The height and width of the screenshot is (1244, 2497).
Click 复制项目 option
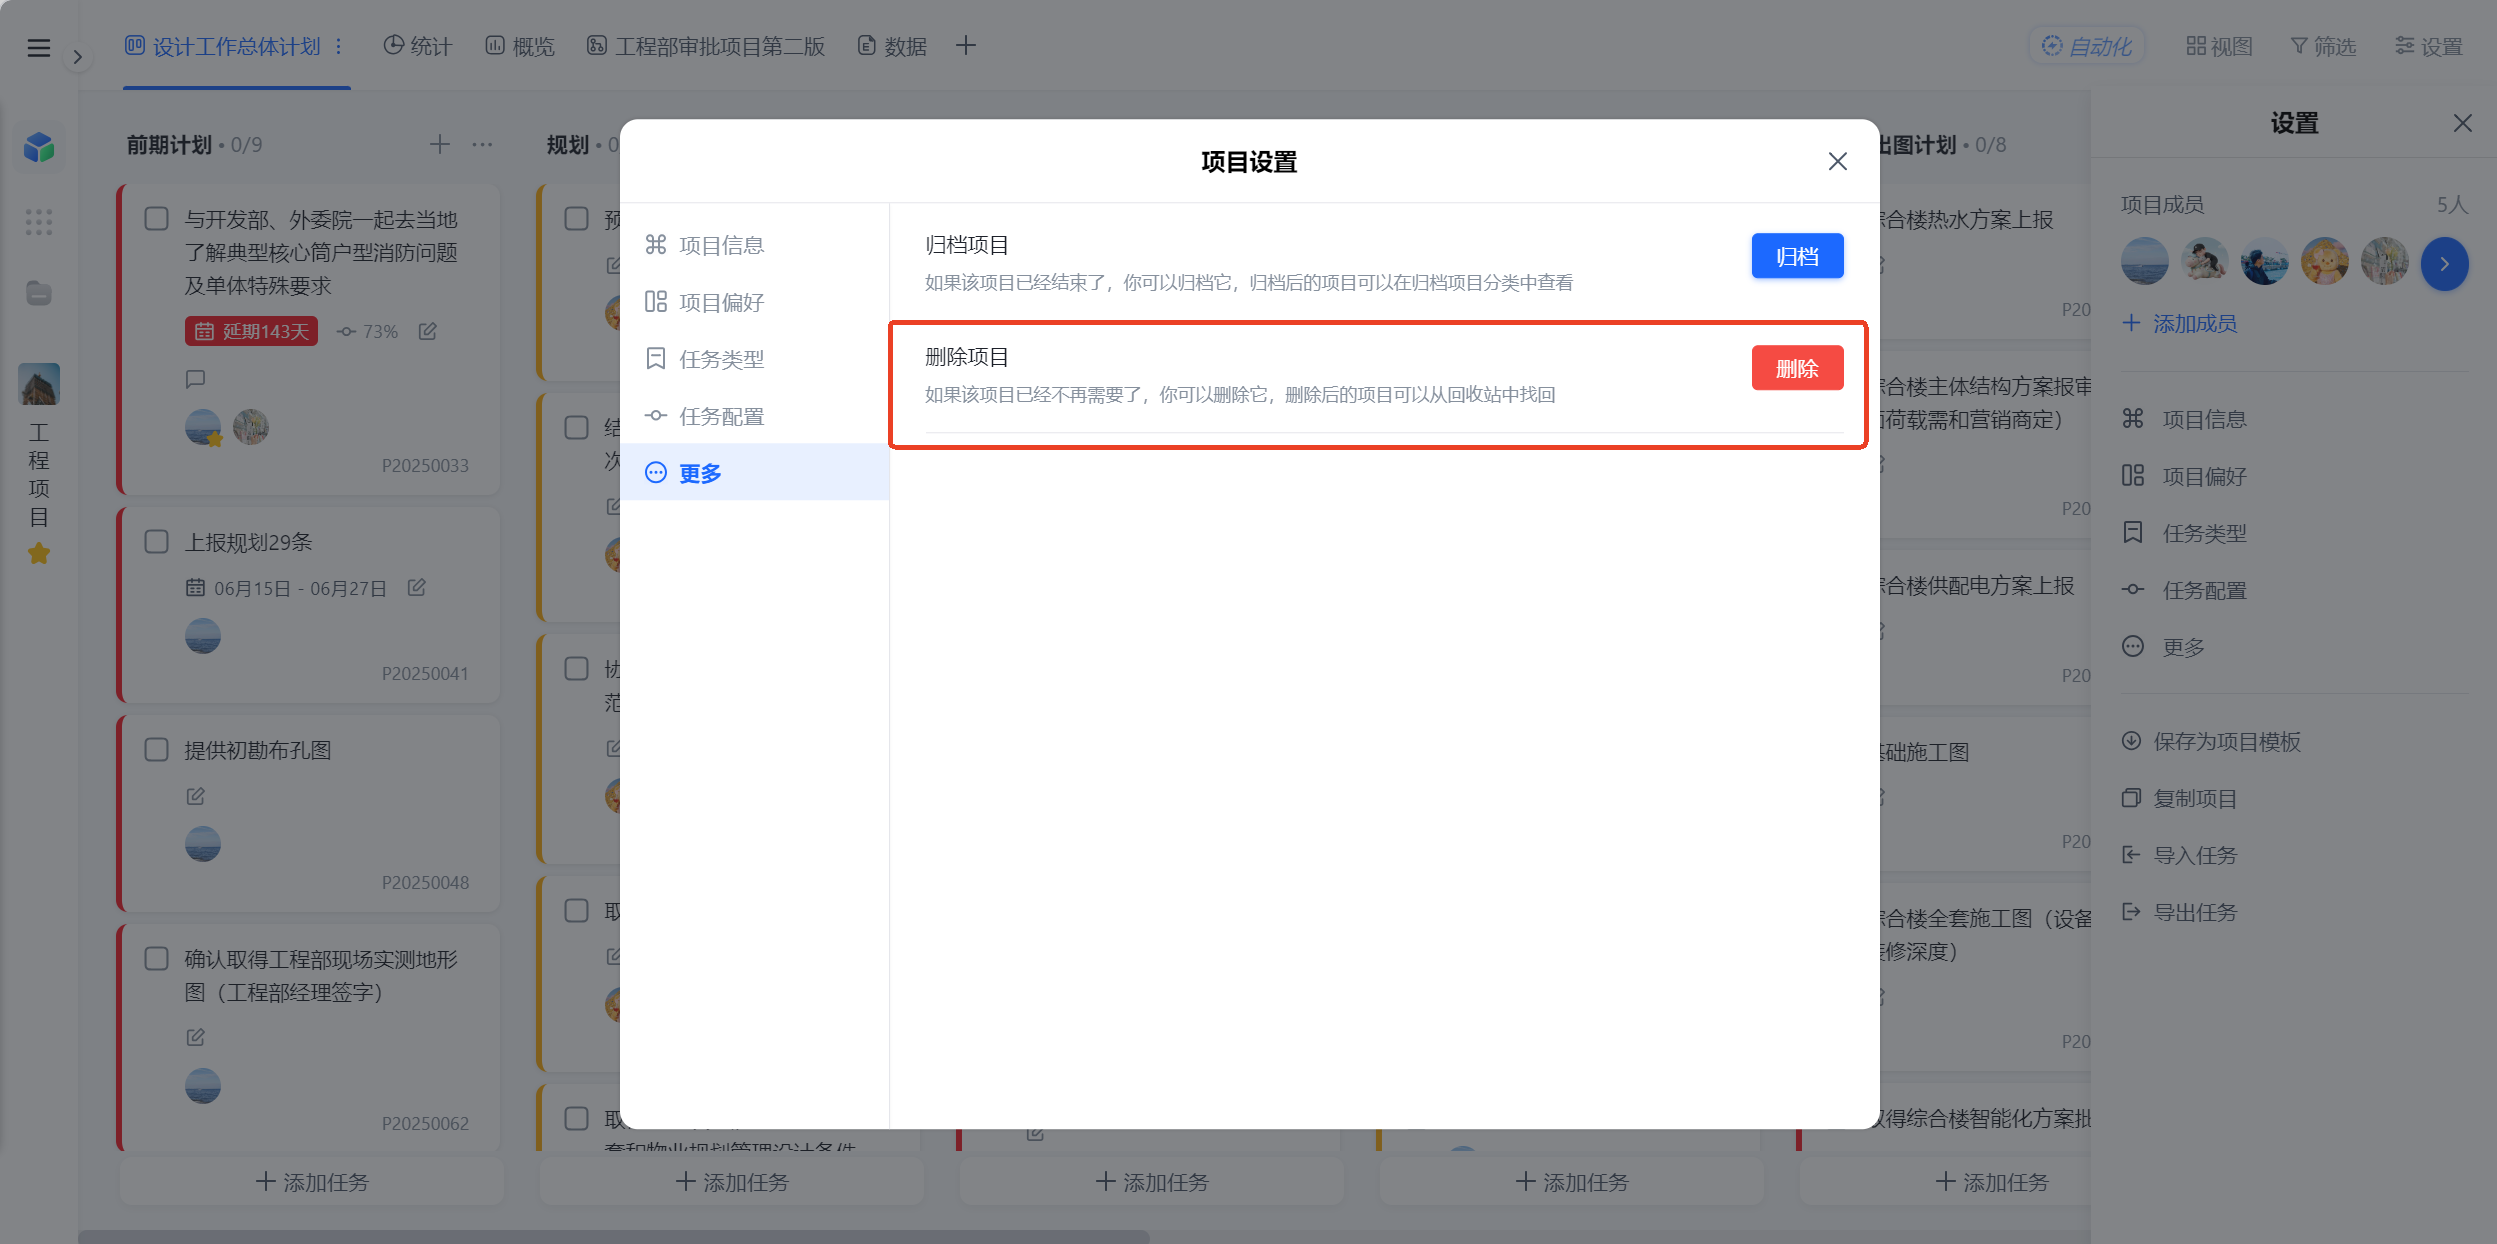point(2179,798)
